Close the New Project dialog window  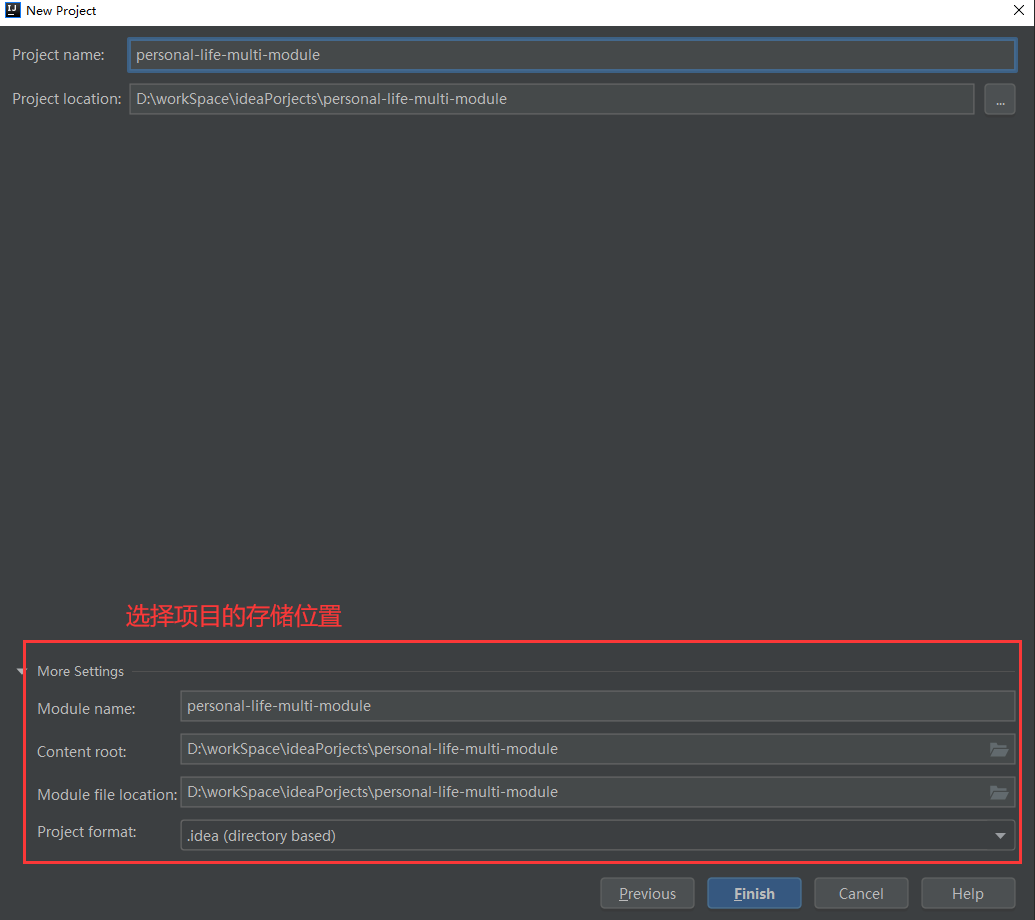click(x=1018, y=11)
